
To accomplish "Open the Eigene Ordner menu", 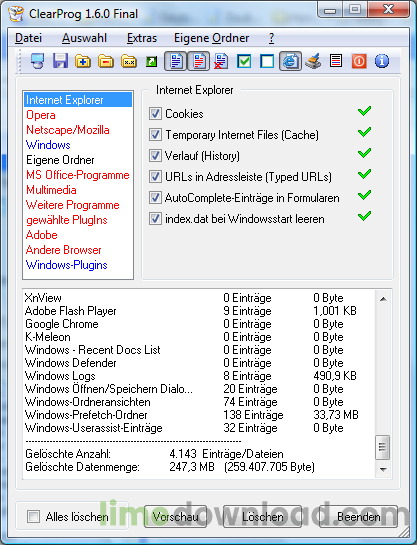I will click(x=211, y=38).
